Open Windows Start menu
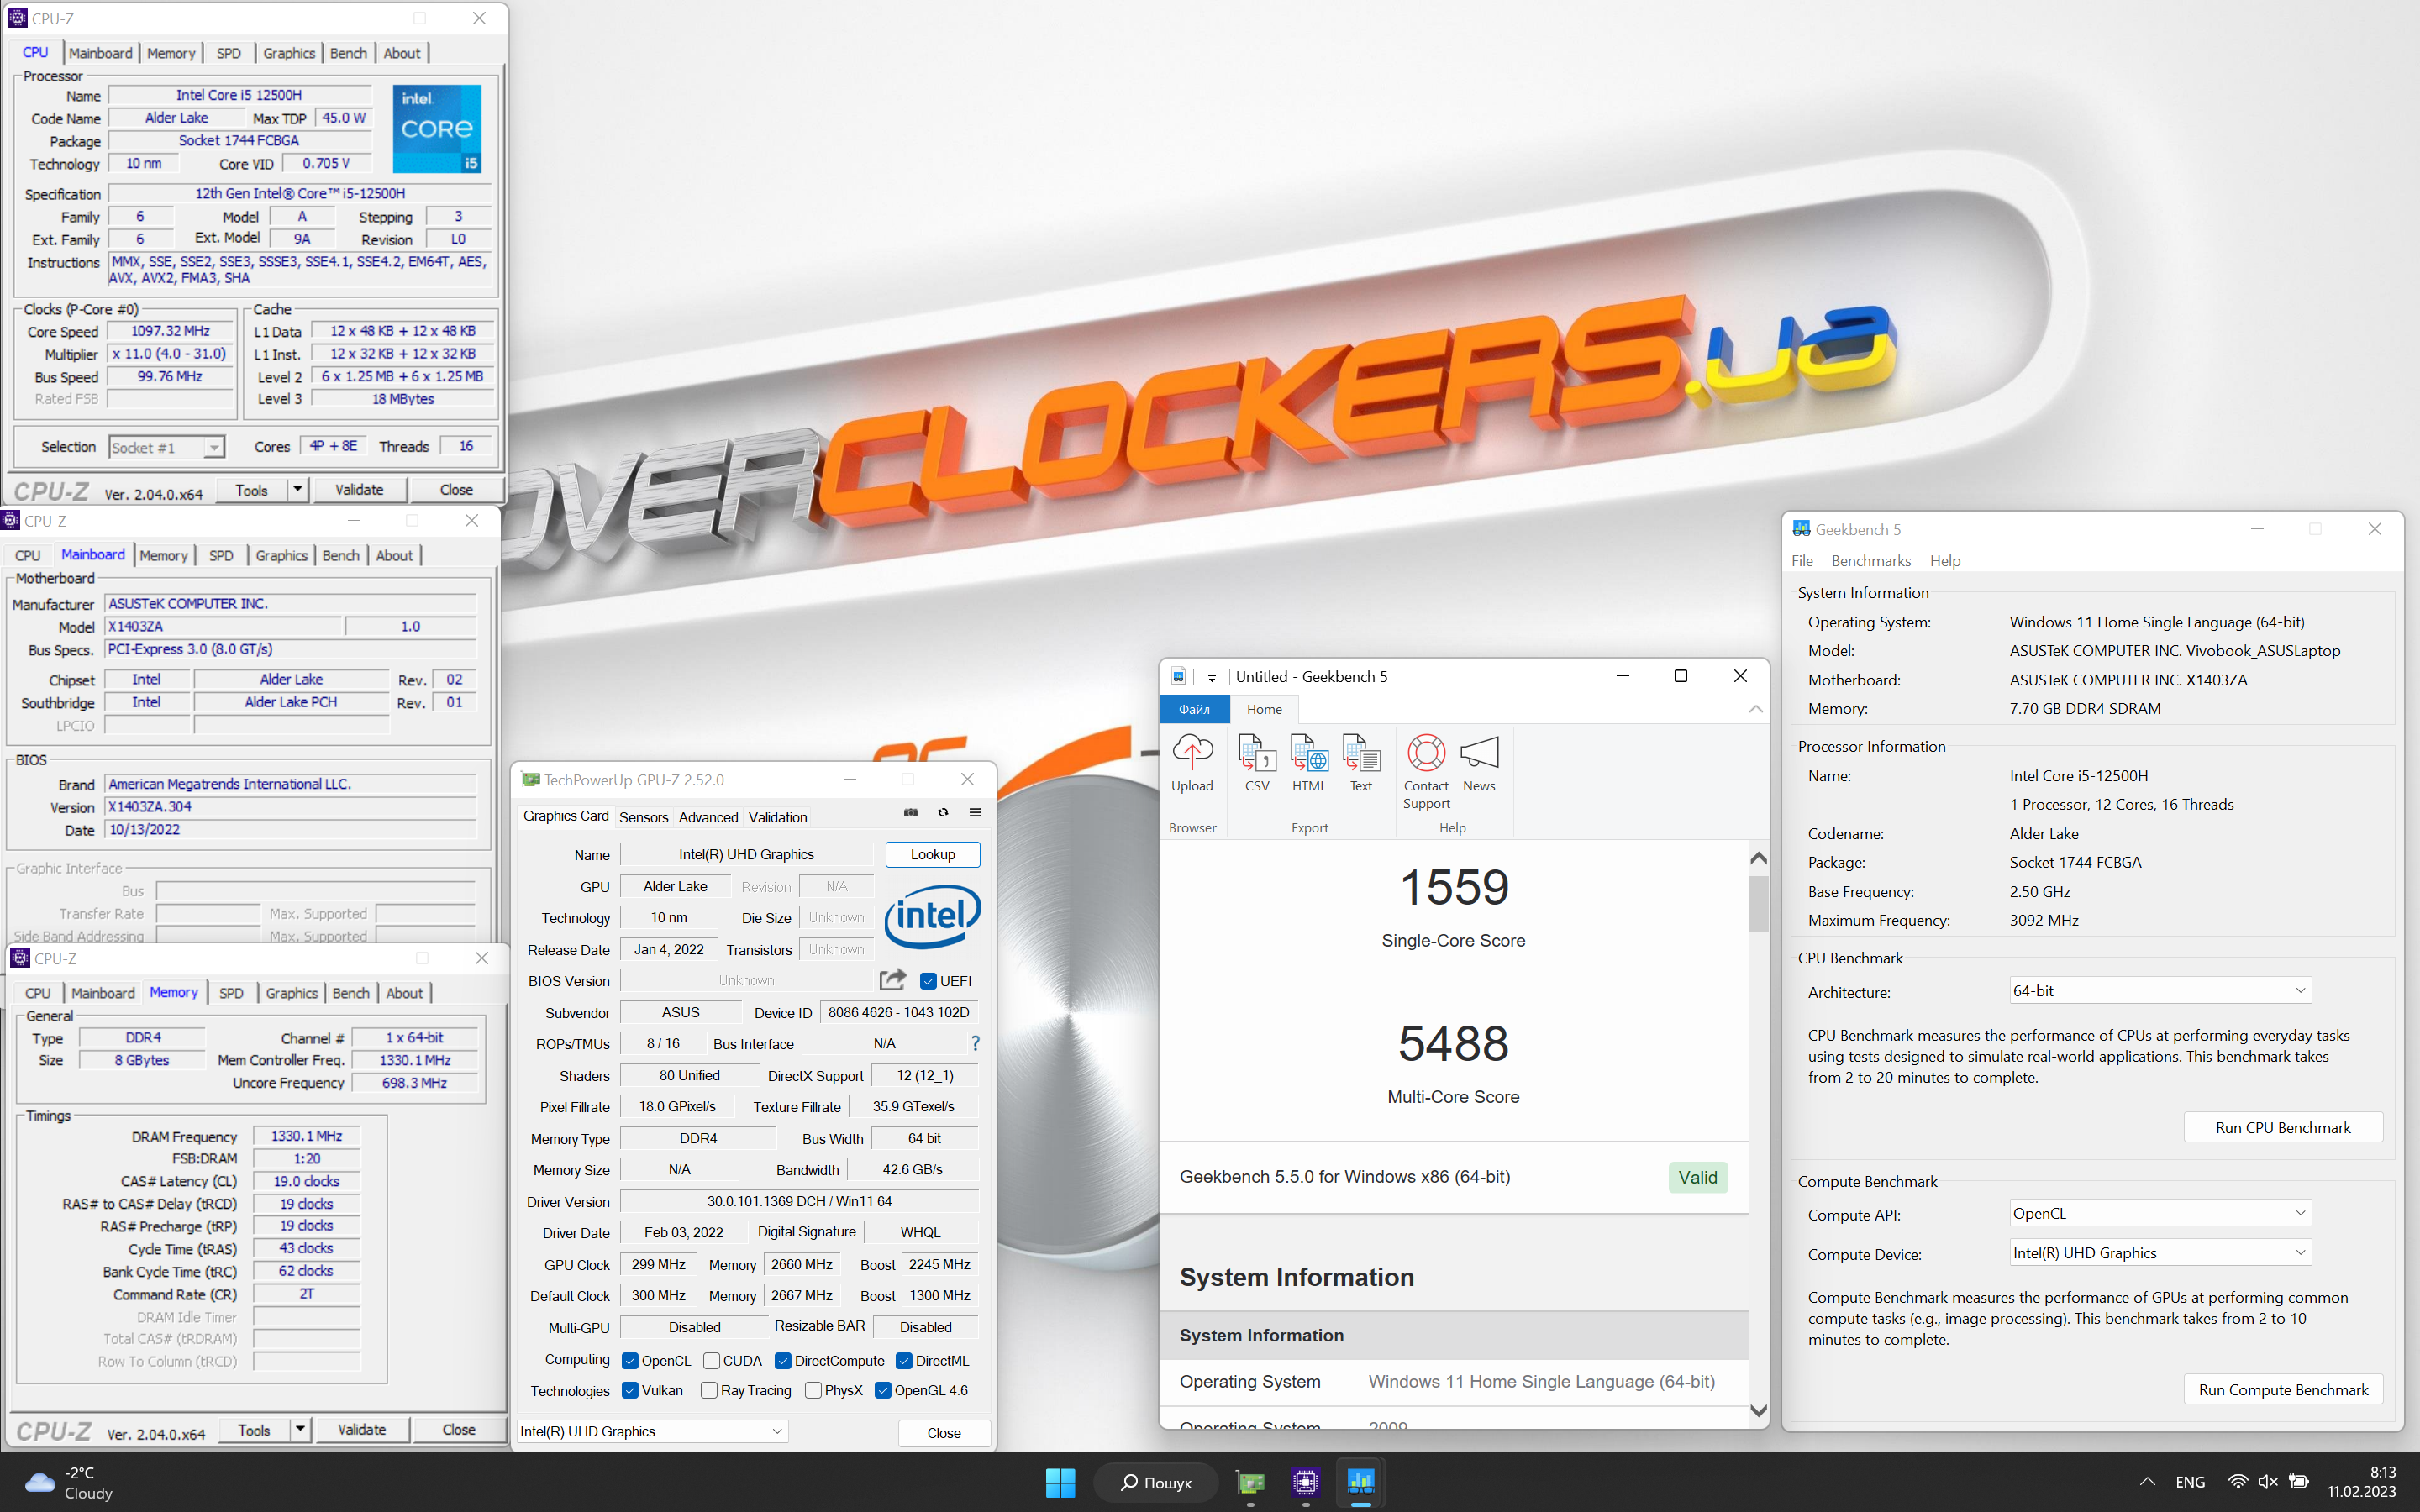The height and width of the screenshot is (1512, 2420). tap(1060, 1482)
